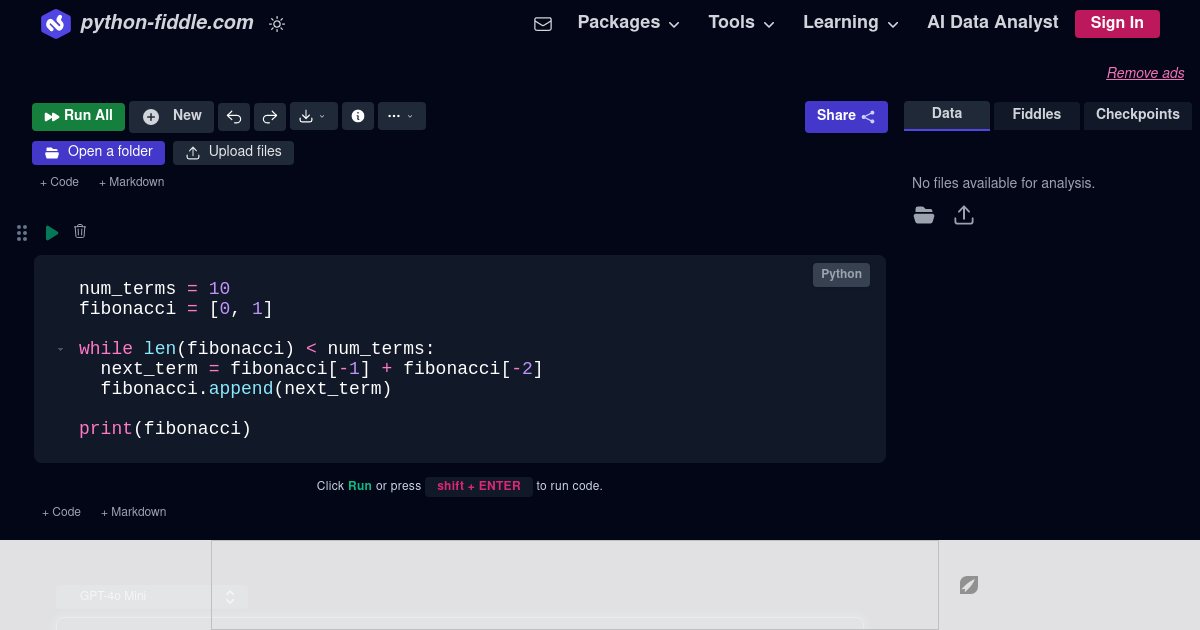Screen dimensions: 1200x630
Task: Add a new Markdown cell below the code
Action: point(133,511)
